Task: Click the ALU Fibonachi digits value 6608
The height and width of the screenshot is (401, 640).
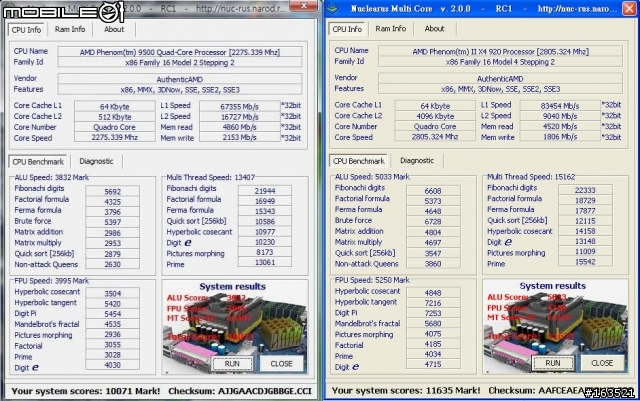Action: (x=433, y=190)
